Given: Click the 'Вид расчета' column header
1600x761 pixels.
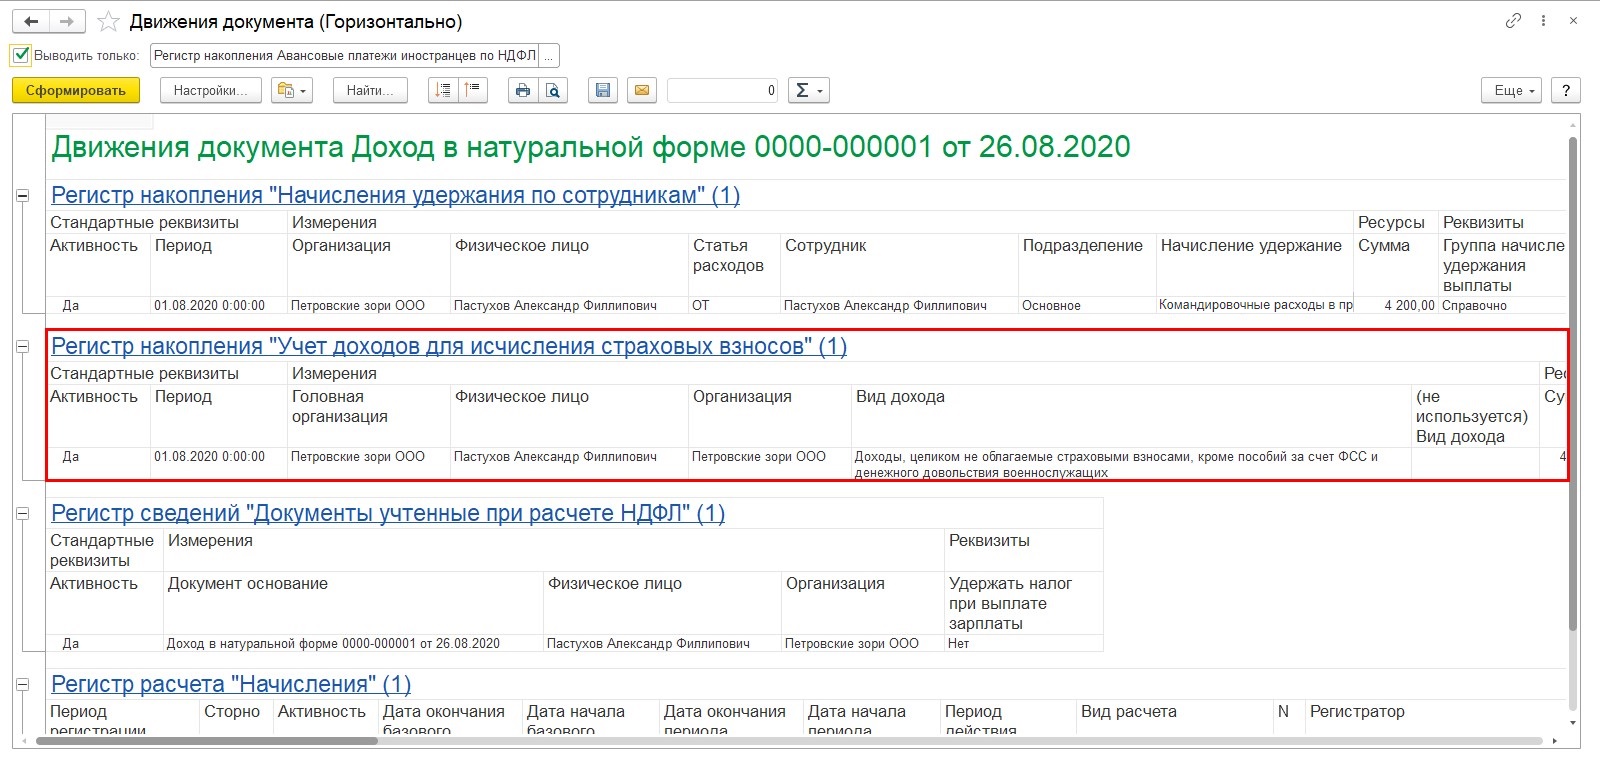Looking at the screenshot, I should [x=1174, y=719].
